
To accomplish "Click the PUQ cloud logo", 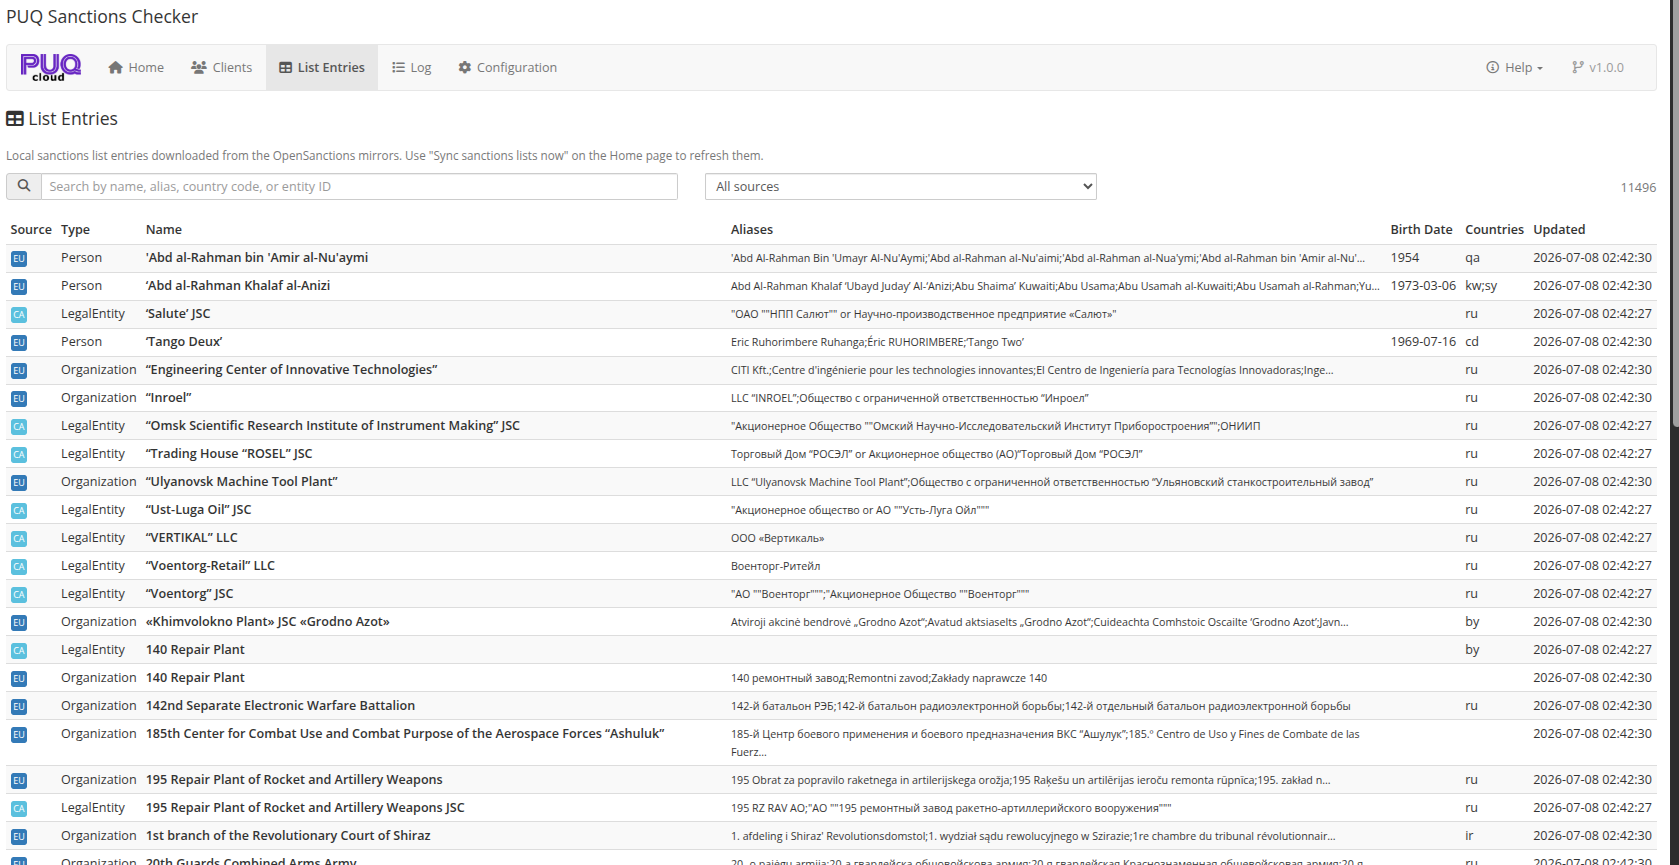I will (51, 67).
